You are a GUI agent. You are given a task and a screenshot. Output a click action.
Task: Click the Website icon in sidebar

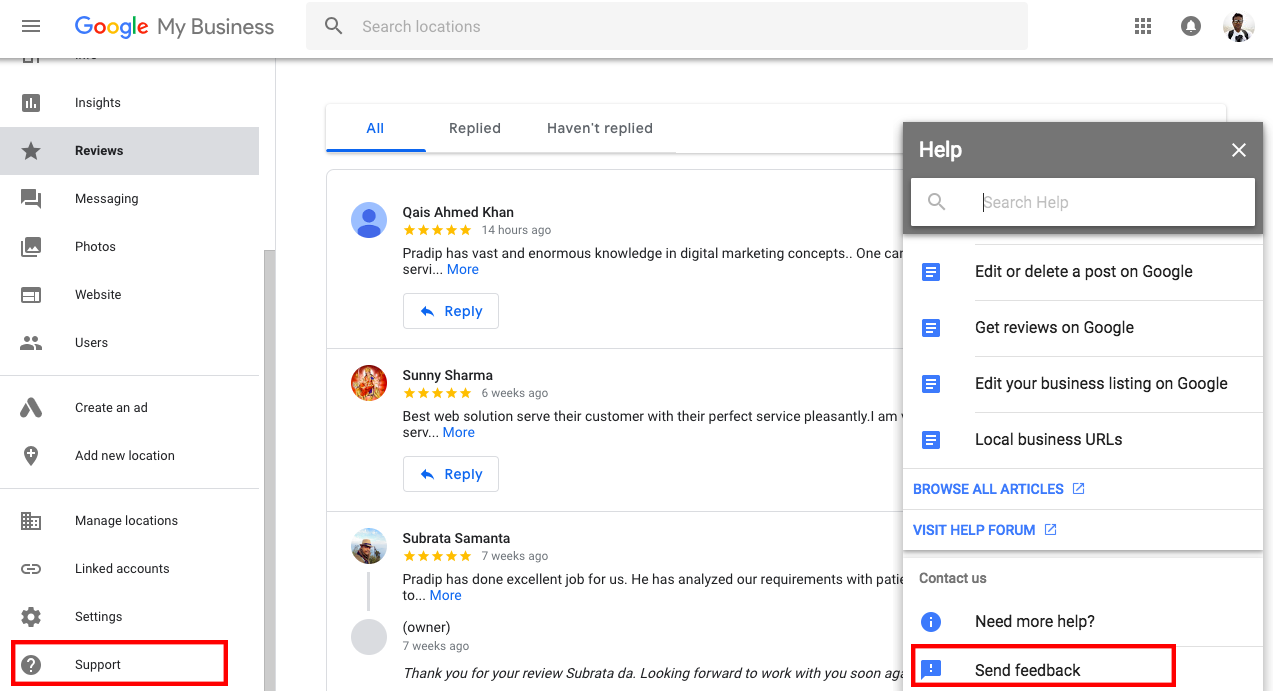(31, 295)
